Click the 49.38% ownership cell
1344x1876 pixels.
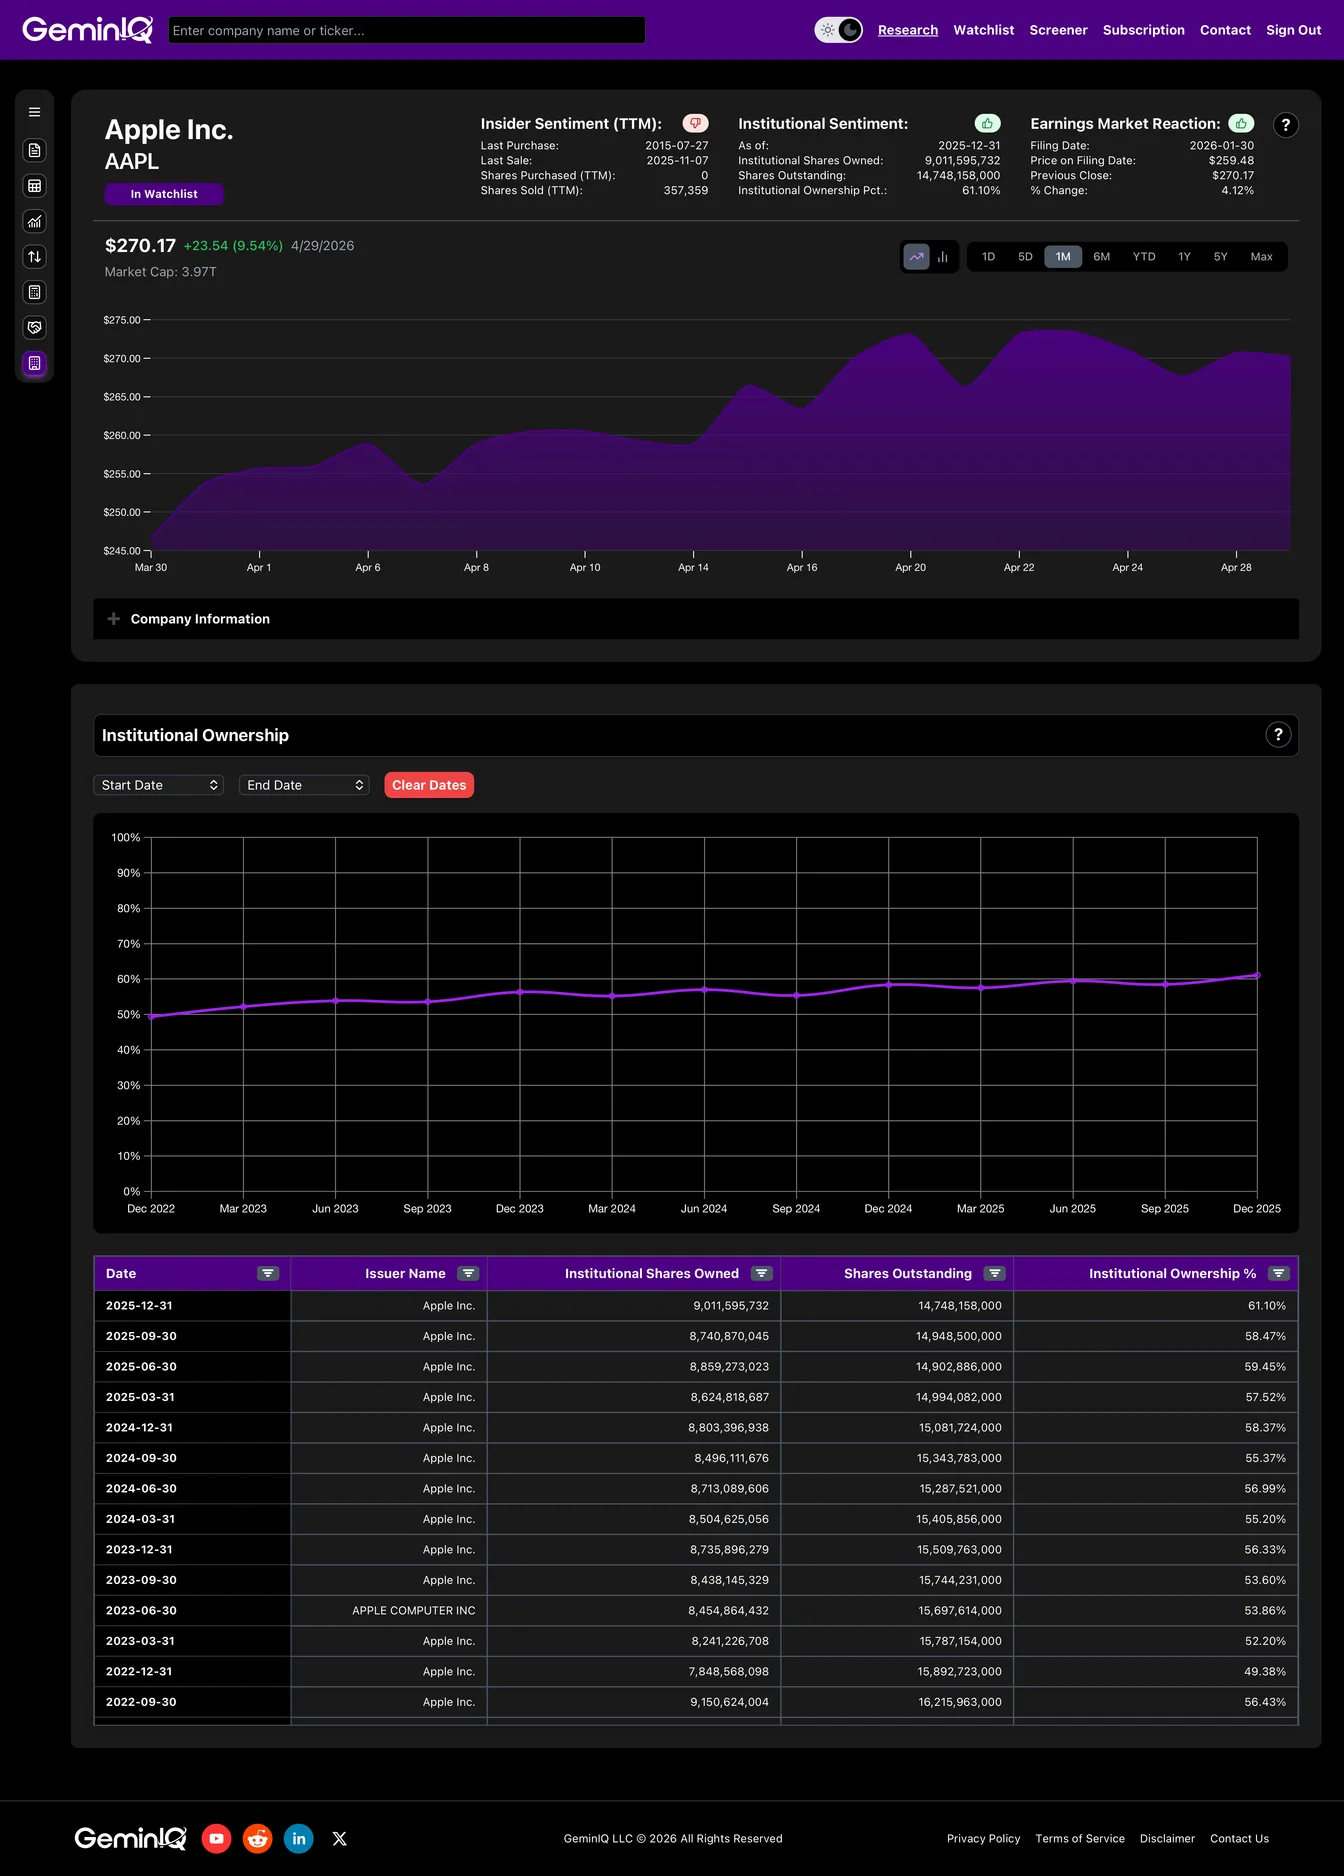click(1156, 1671)
